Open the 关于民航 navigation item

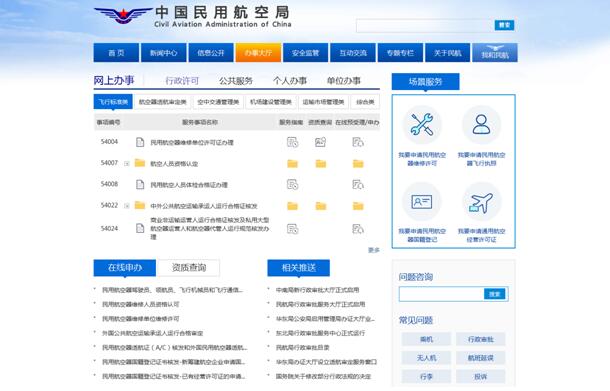pos(447,53)
